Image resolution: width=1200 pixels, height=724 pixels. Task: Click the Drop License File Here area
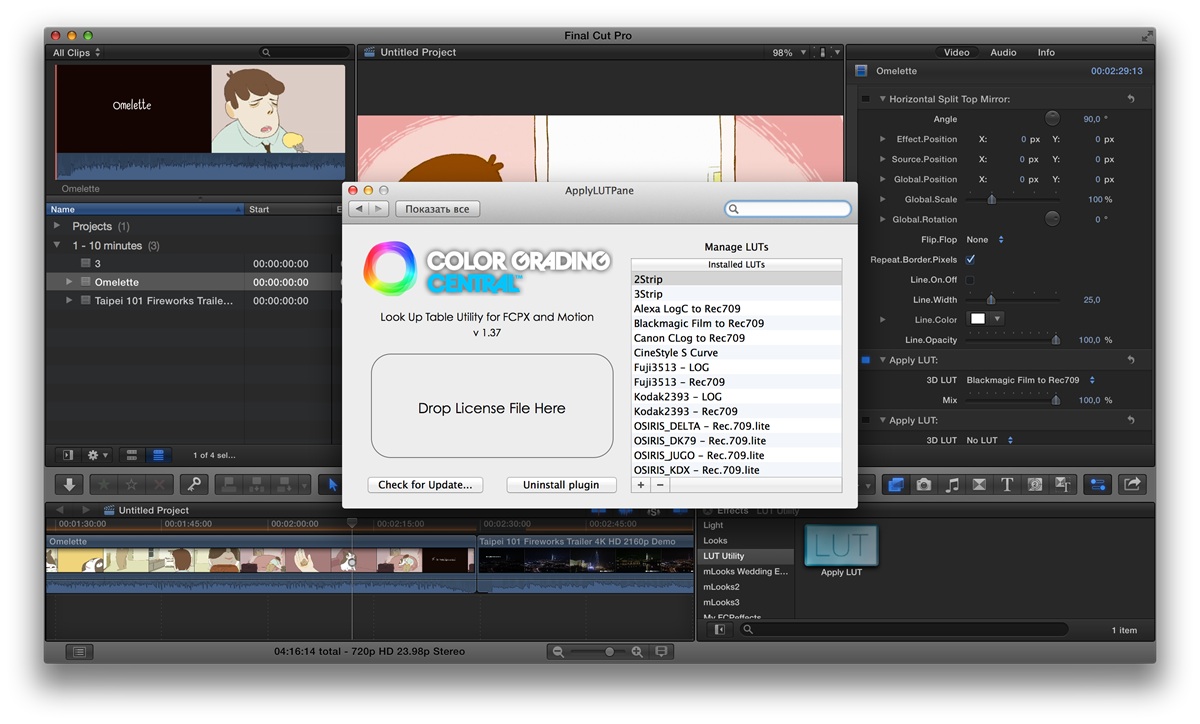point(492,406)
